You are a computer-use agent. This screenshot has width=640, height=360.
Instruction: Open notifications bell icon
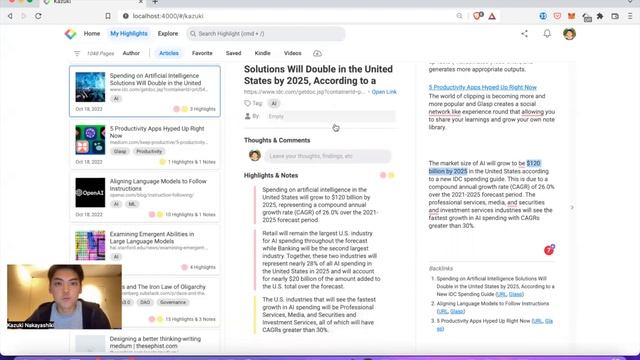click(547, 34)
